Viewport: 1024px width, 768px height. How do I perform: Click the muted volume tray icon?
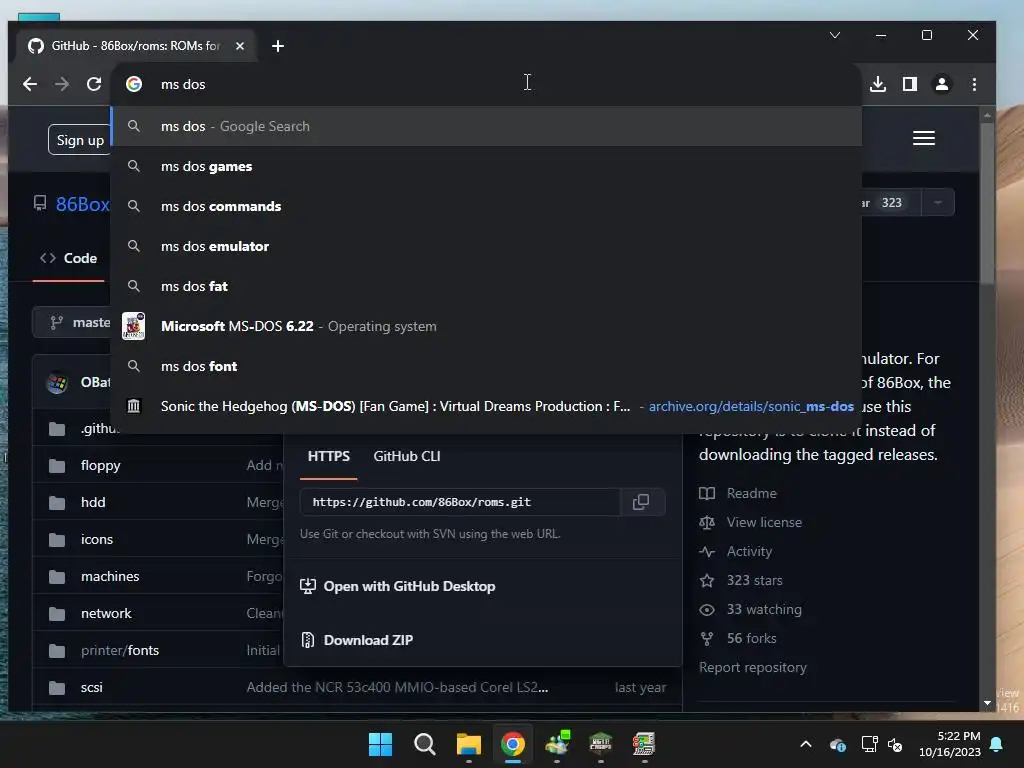895,744
